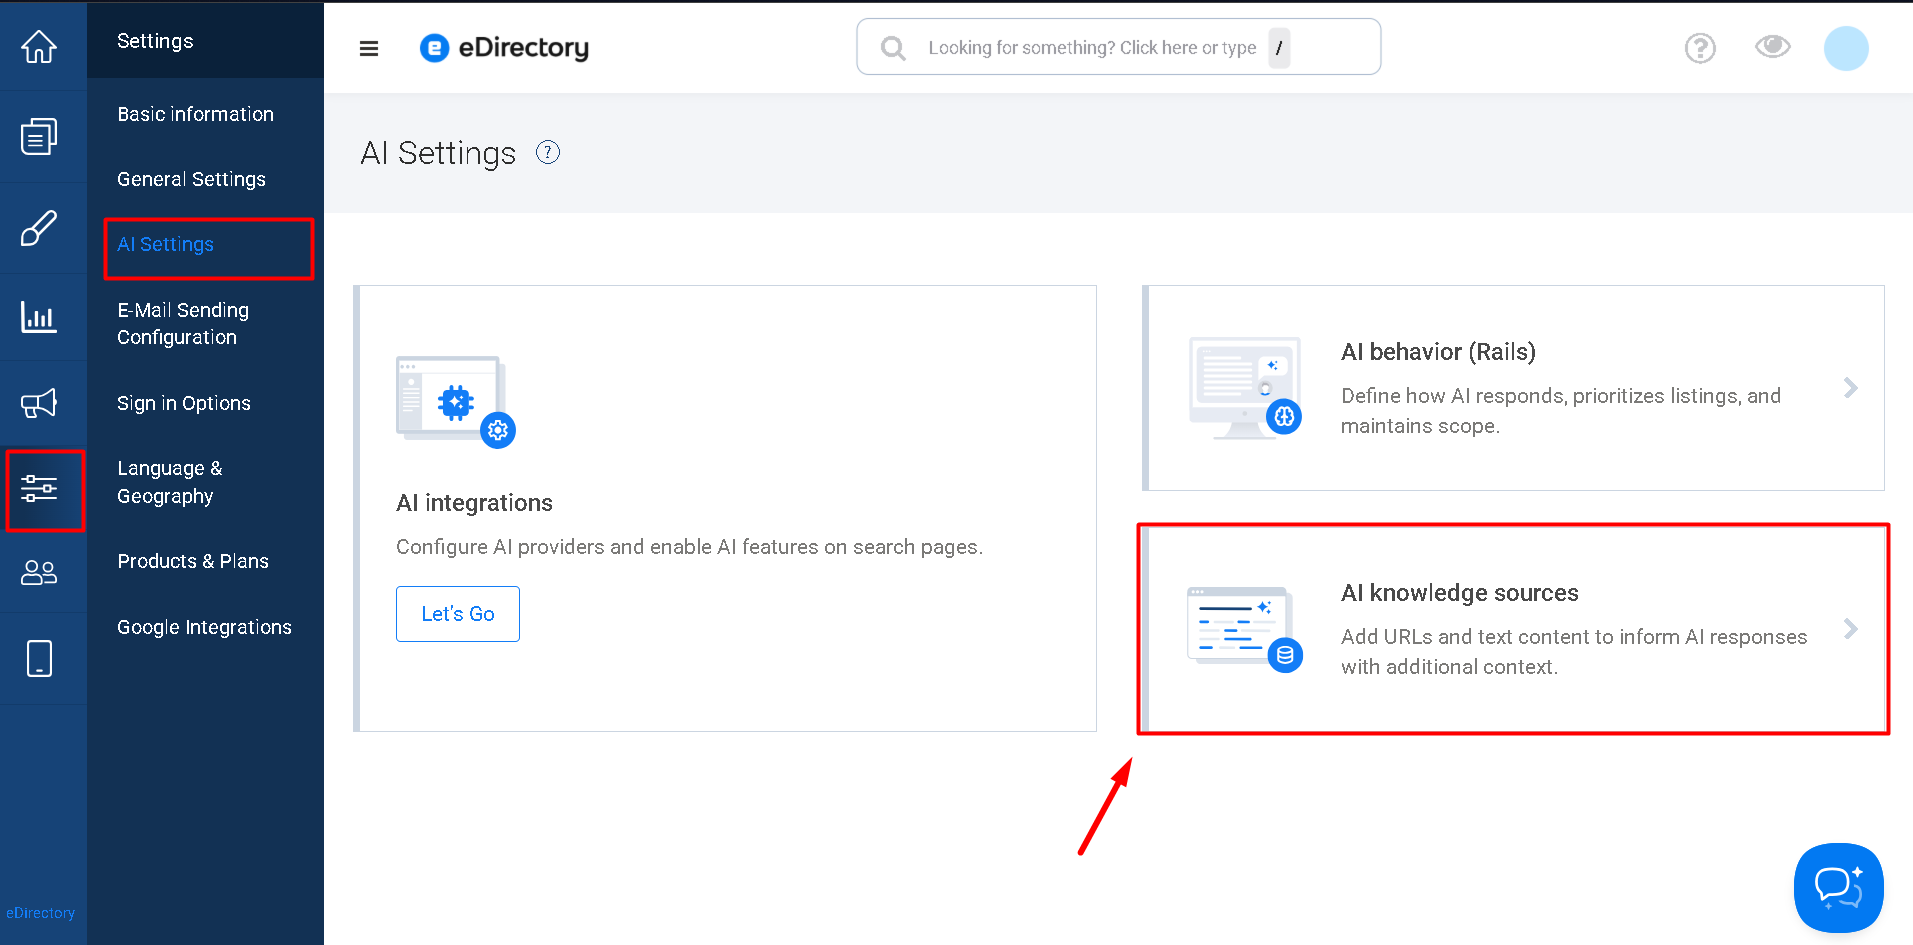Open the help question mark in header
Image resolution: width=1913 pixels, height=945 pixels.
tap(1700, 48)
